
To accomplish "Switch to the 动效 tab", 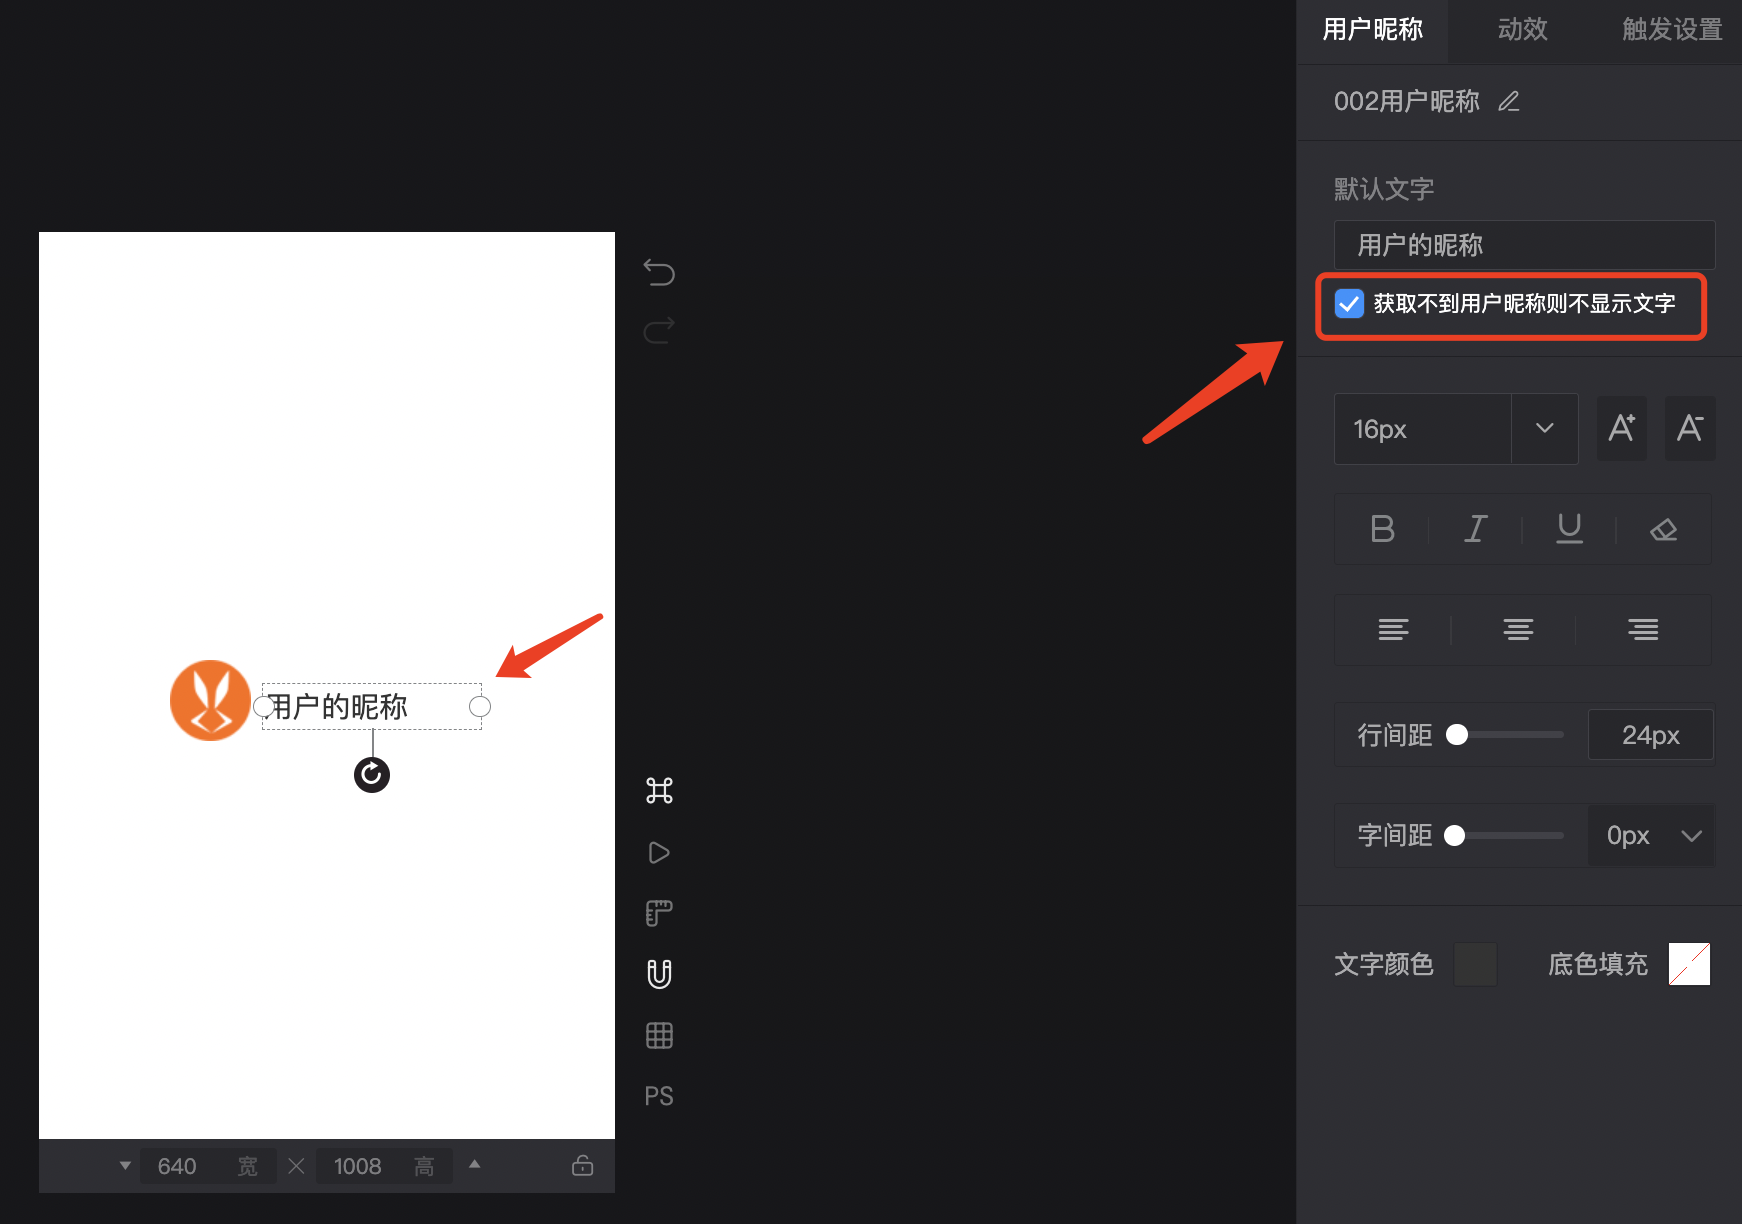I will [x=1522, y=29].
